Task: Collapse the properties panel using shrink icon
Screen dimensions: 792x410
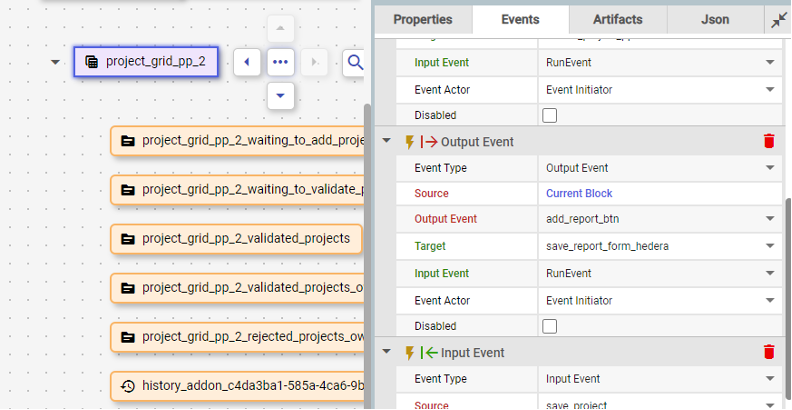Action: [x=778, y=20]
